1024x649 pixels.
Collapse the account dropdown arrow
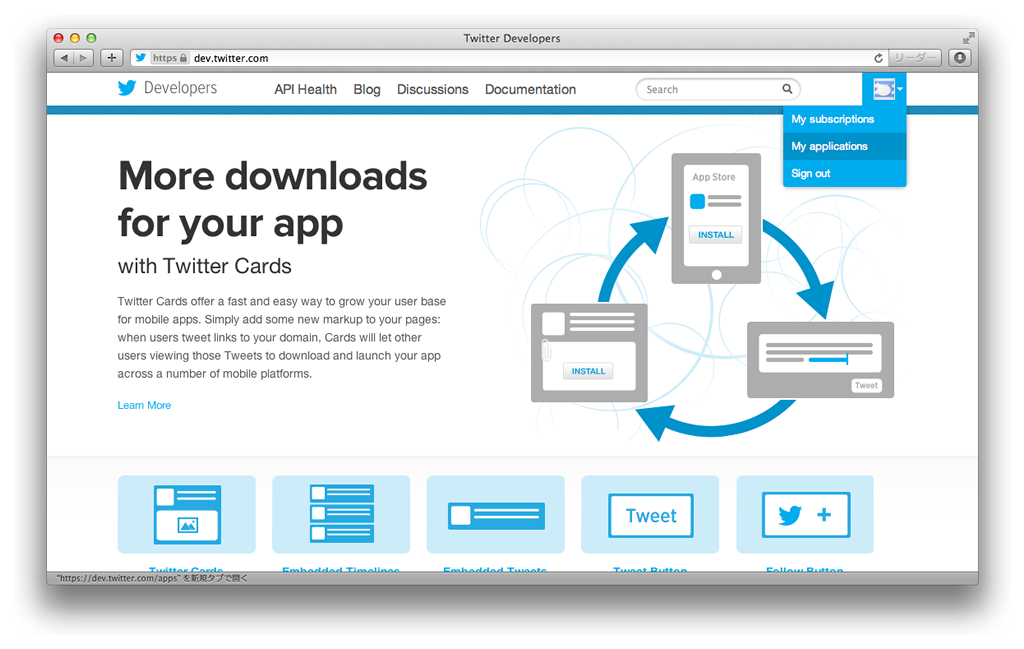pyautogui.click(x=900, y=89)
